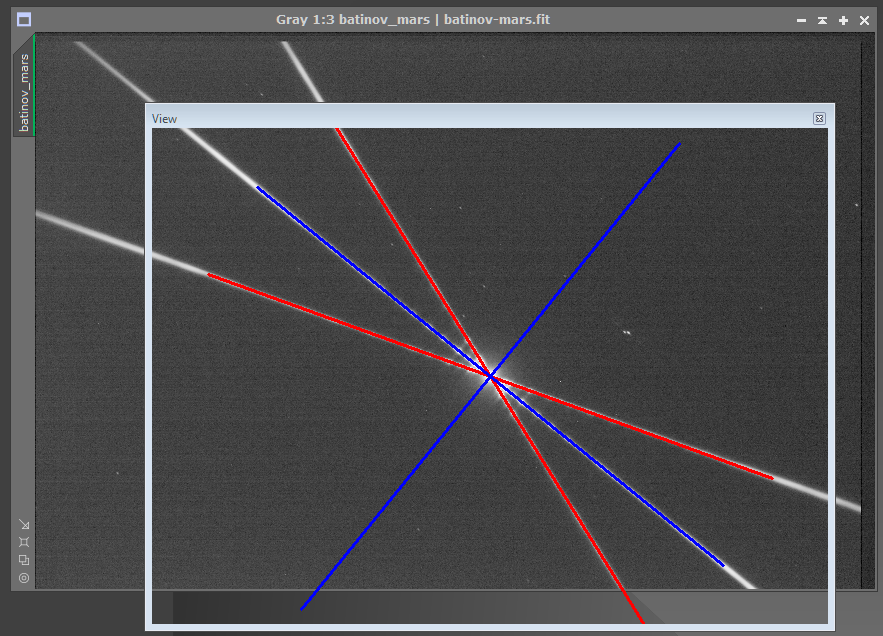
Task: Click the 'View' dialog title label
Action: [x=164, y=119]
